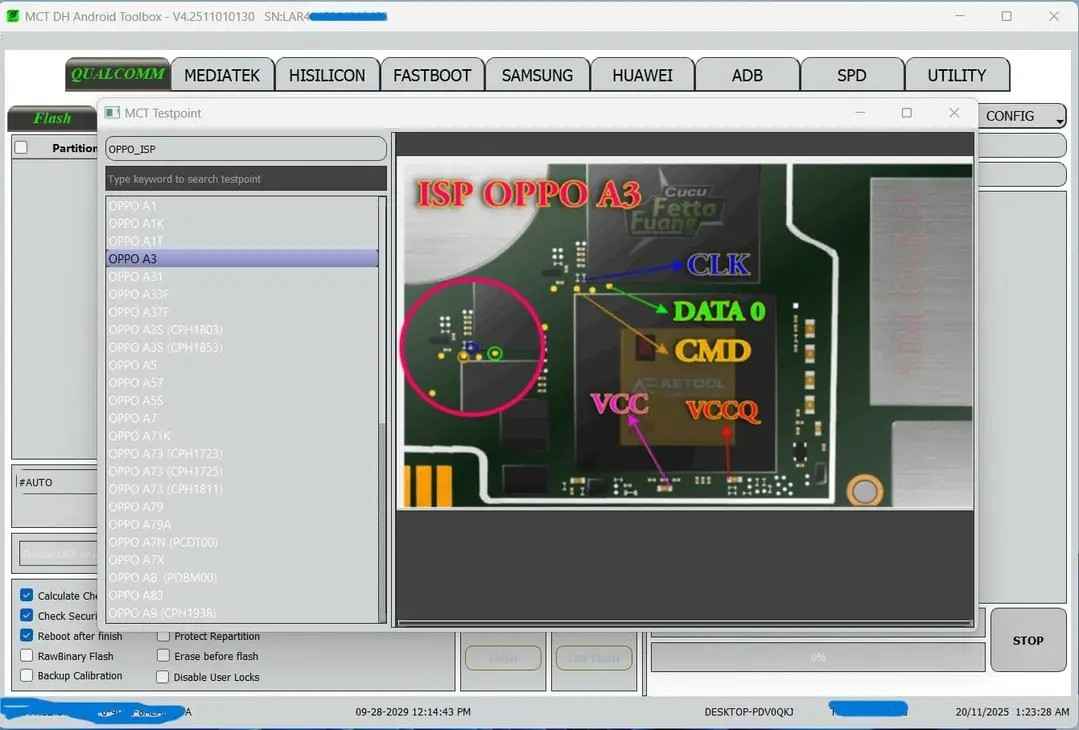Select OPPO A73 (CPH1723) testpoint
Viewport: 1079px width, 730px height.
pyautogui.click(x=242, y=453)
